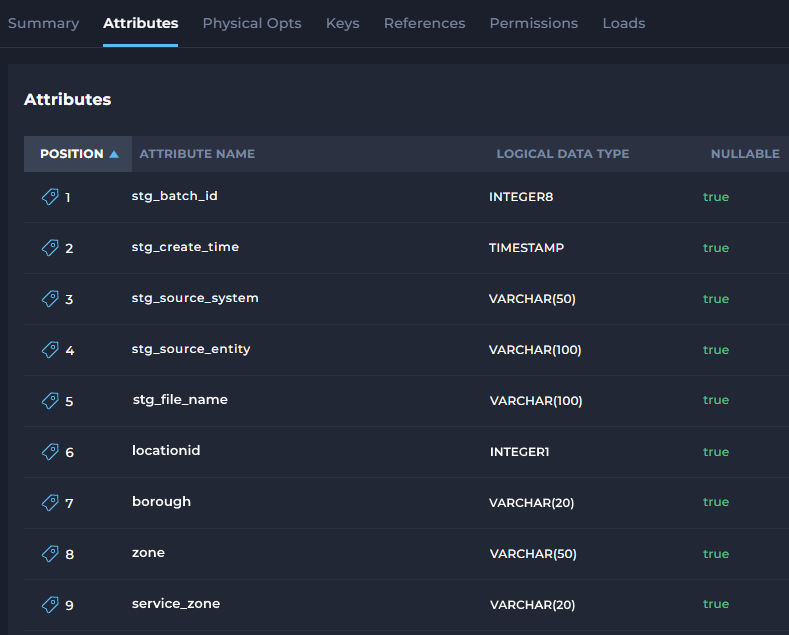Sort by the Nullable column header
789x635 pixels.
point(745,154)
